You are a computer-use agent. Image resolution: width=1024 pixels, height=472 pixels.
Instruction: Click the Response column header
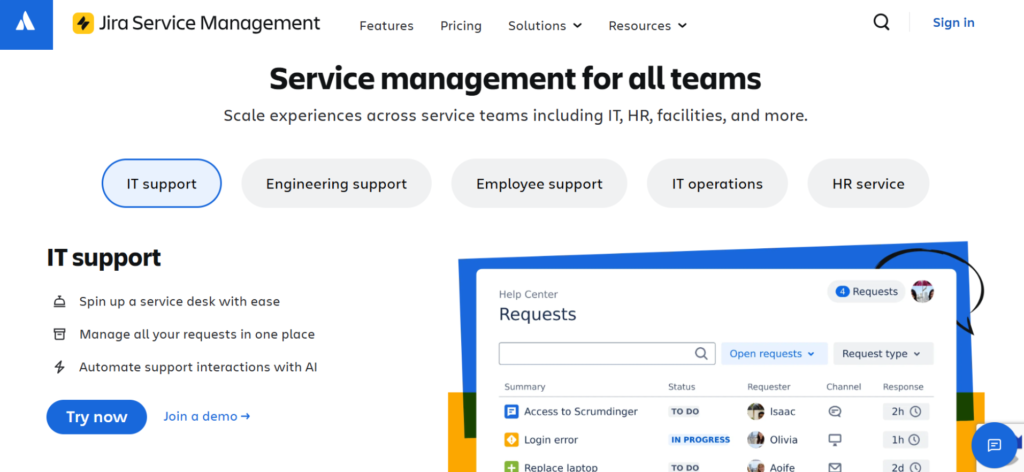tap(903, 386)
